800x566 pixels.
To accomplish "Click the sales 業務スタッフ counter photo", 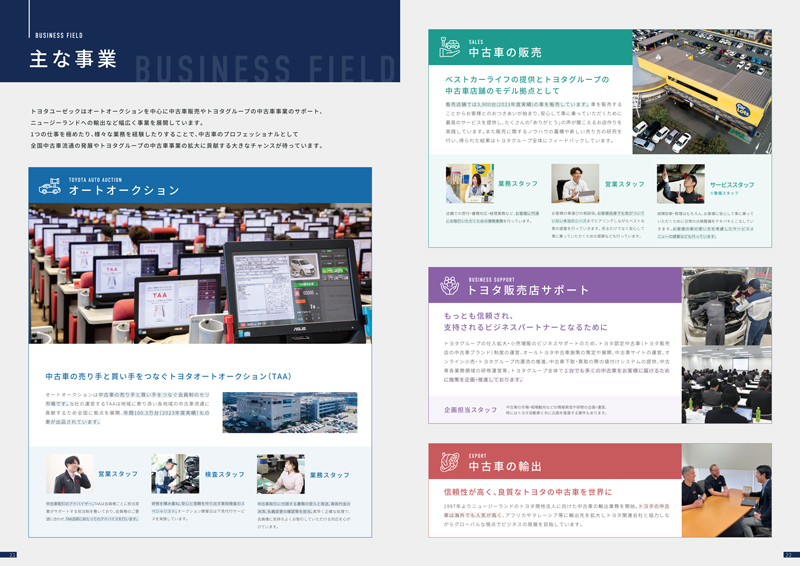I will [x=469, y=184].
